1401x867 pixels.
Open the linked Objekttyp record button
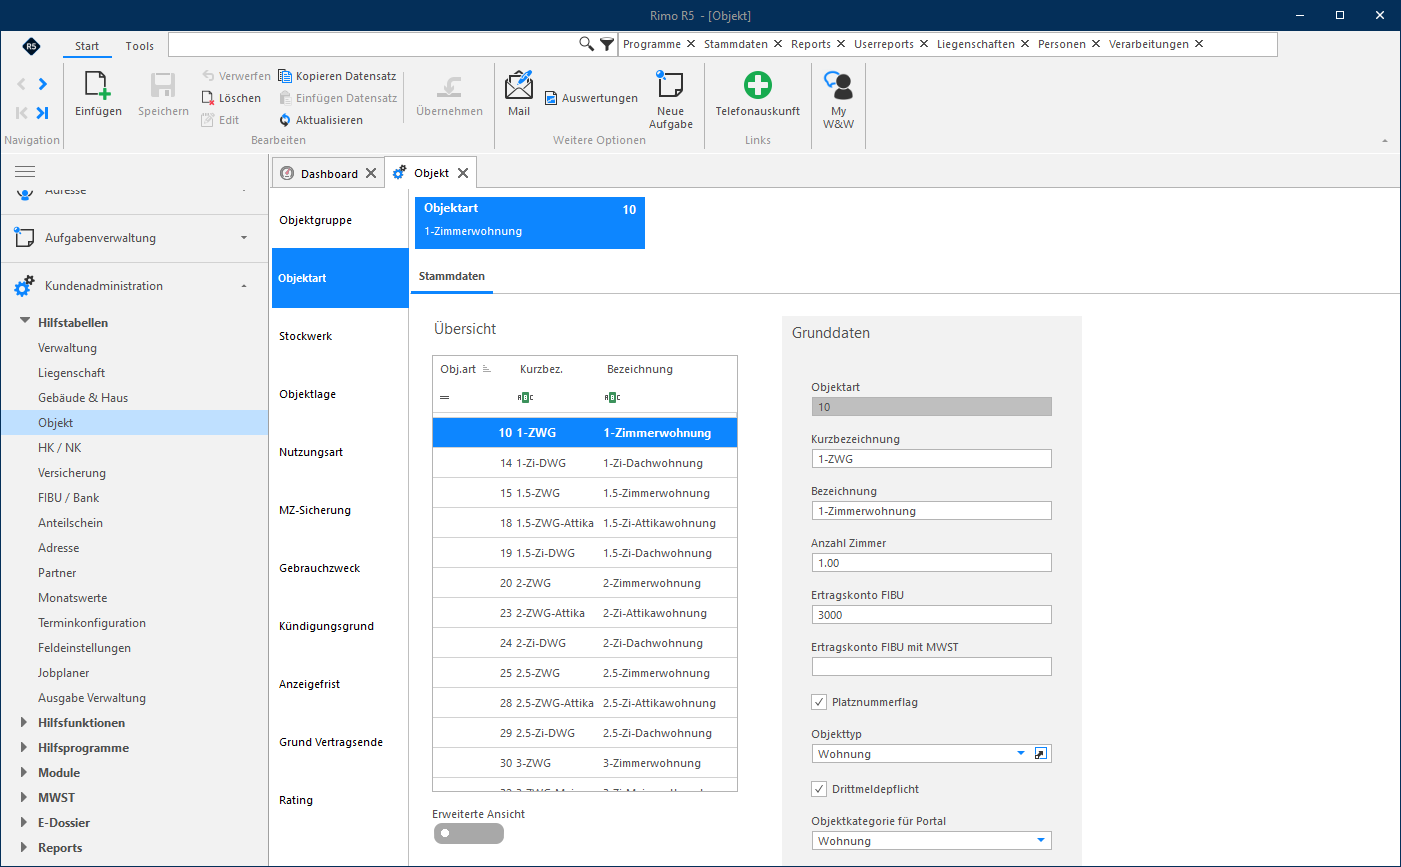[x=1041, y=754]
